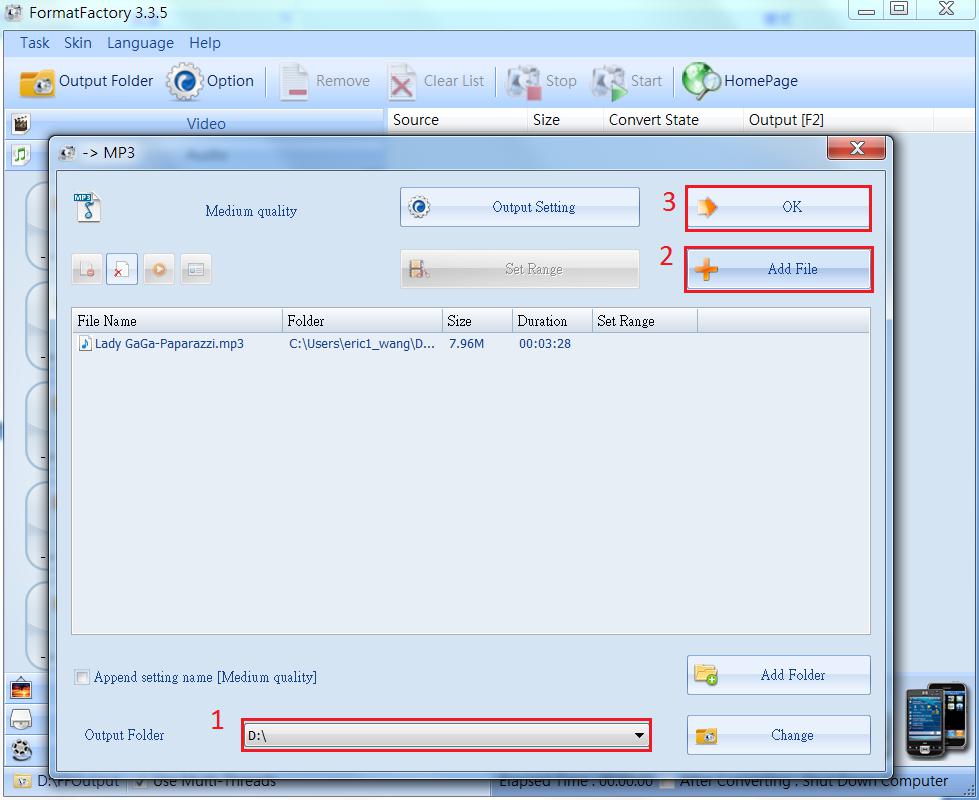Image resolution: width=979 pixels, height=800 pixels.
Task: Click the Remove toolbar icon
Action: (293, 81)
